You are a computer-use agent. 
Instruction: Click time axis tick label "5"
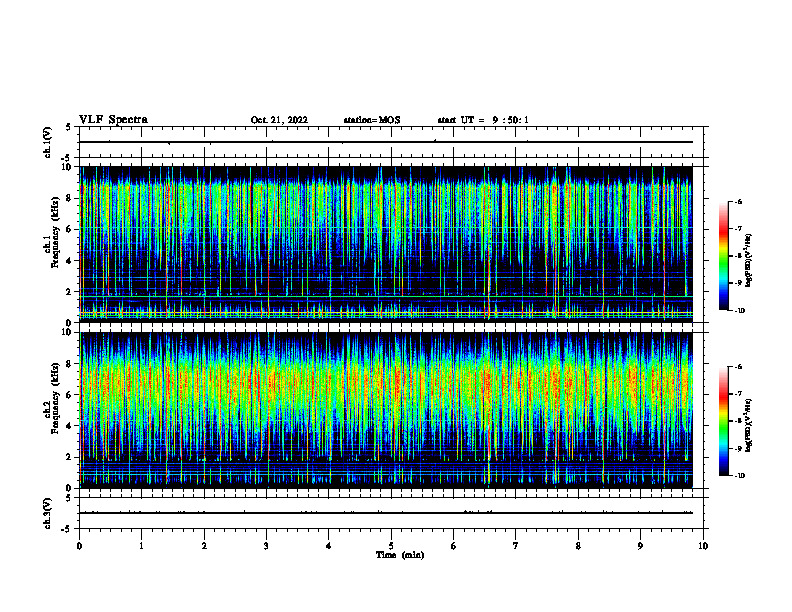(x=391, y=546)
